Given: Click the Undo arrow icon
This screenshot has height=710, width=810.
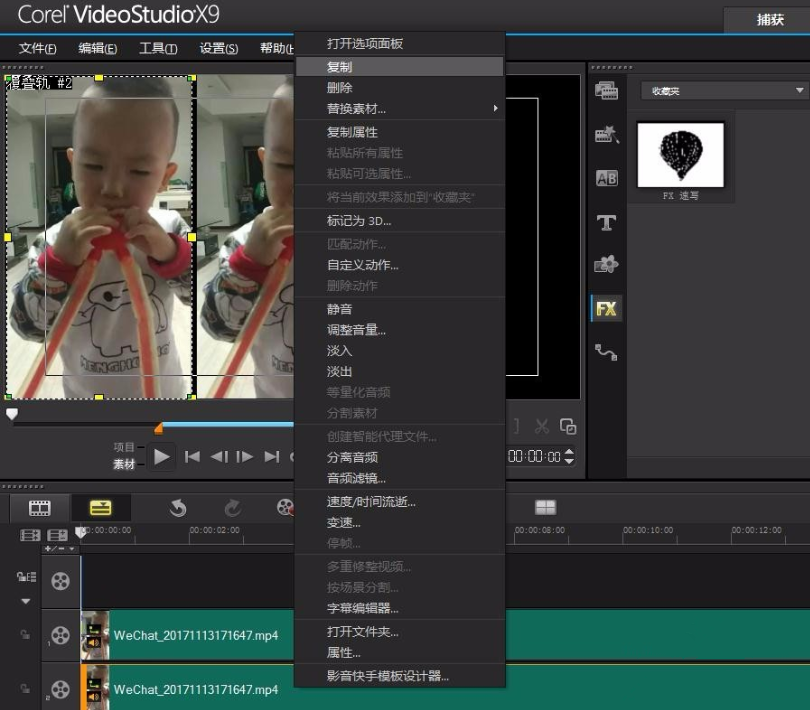Looking at the screenshot, I should pos(178,508).
